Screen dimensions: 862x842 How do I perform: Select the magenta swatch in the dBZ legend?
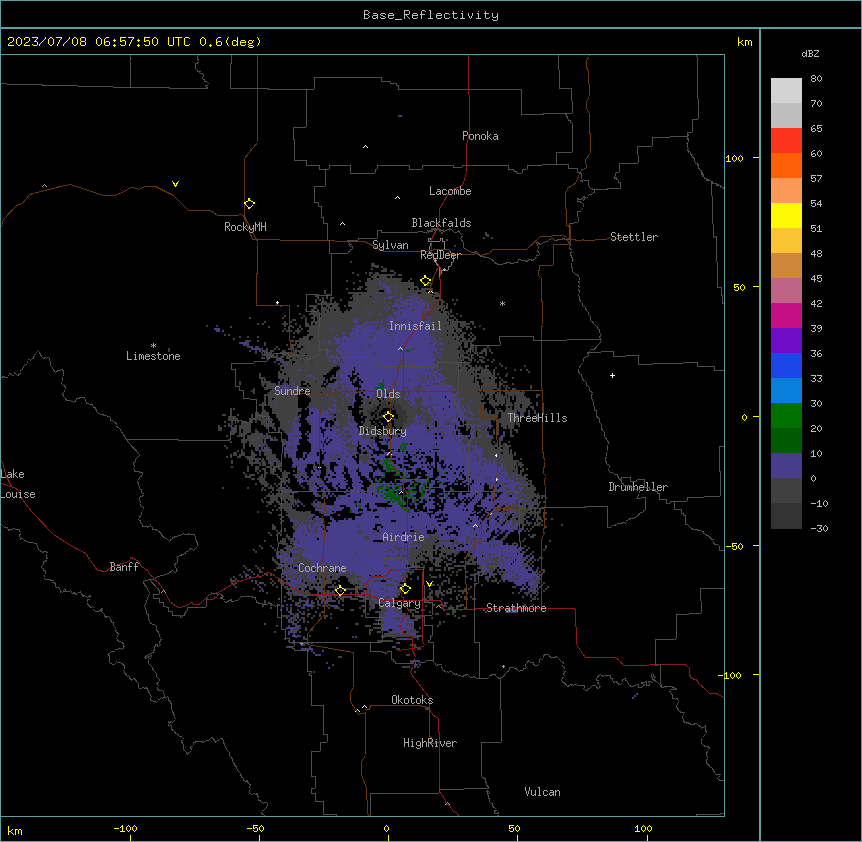(x=786, y=315)
